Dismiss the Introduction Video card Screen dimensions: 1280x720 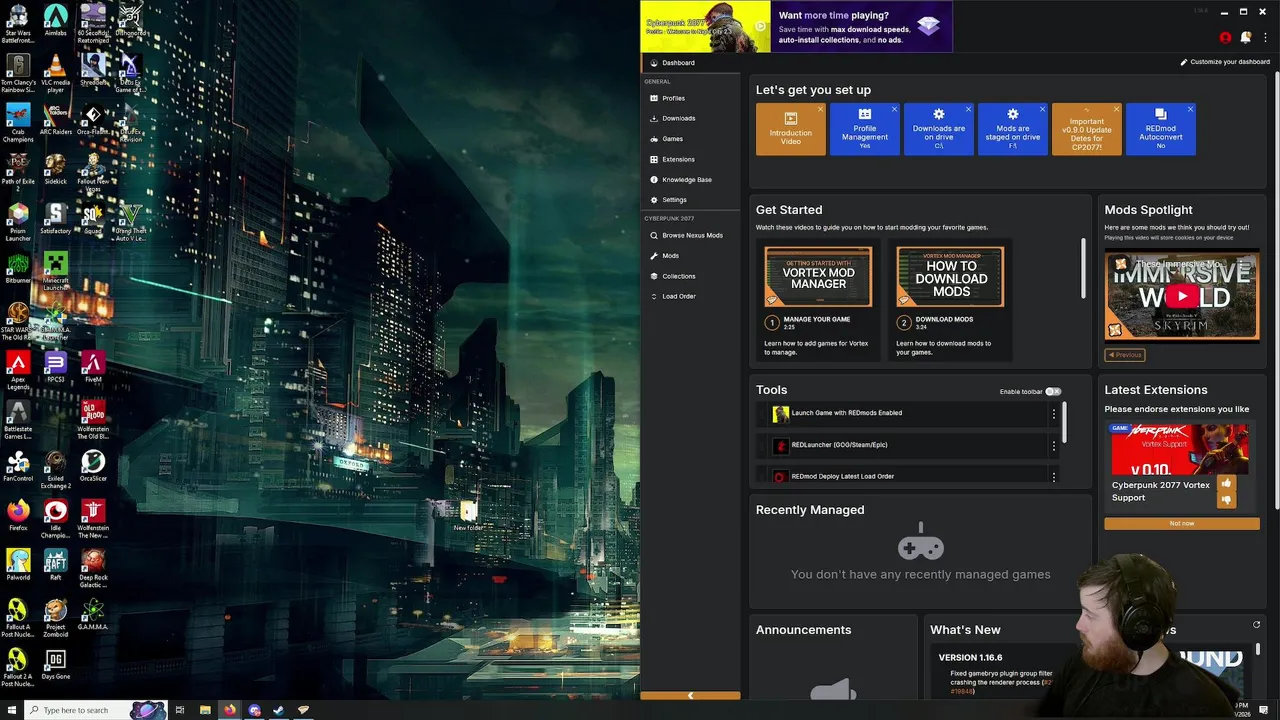point(820,109)
